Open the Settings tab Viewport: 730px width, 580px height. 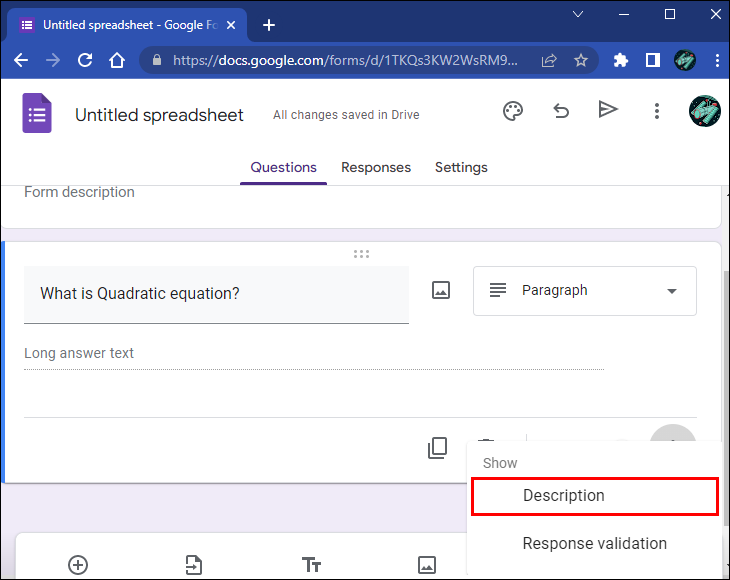(461, 168)
